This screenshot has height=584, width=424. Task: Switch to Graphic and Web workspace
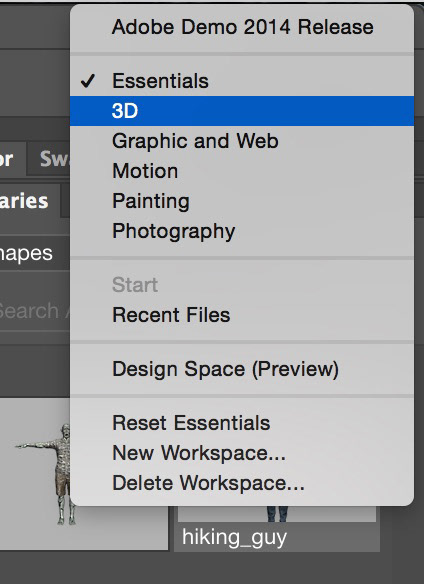coord(242,141)
